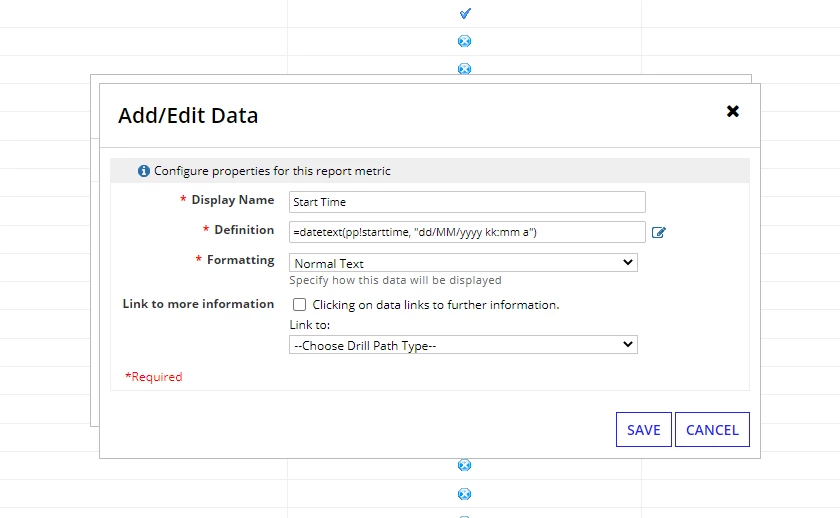Expand the Choose Drill Path Type dropdown

pyautogui.click(x=463, y=345)
